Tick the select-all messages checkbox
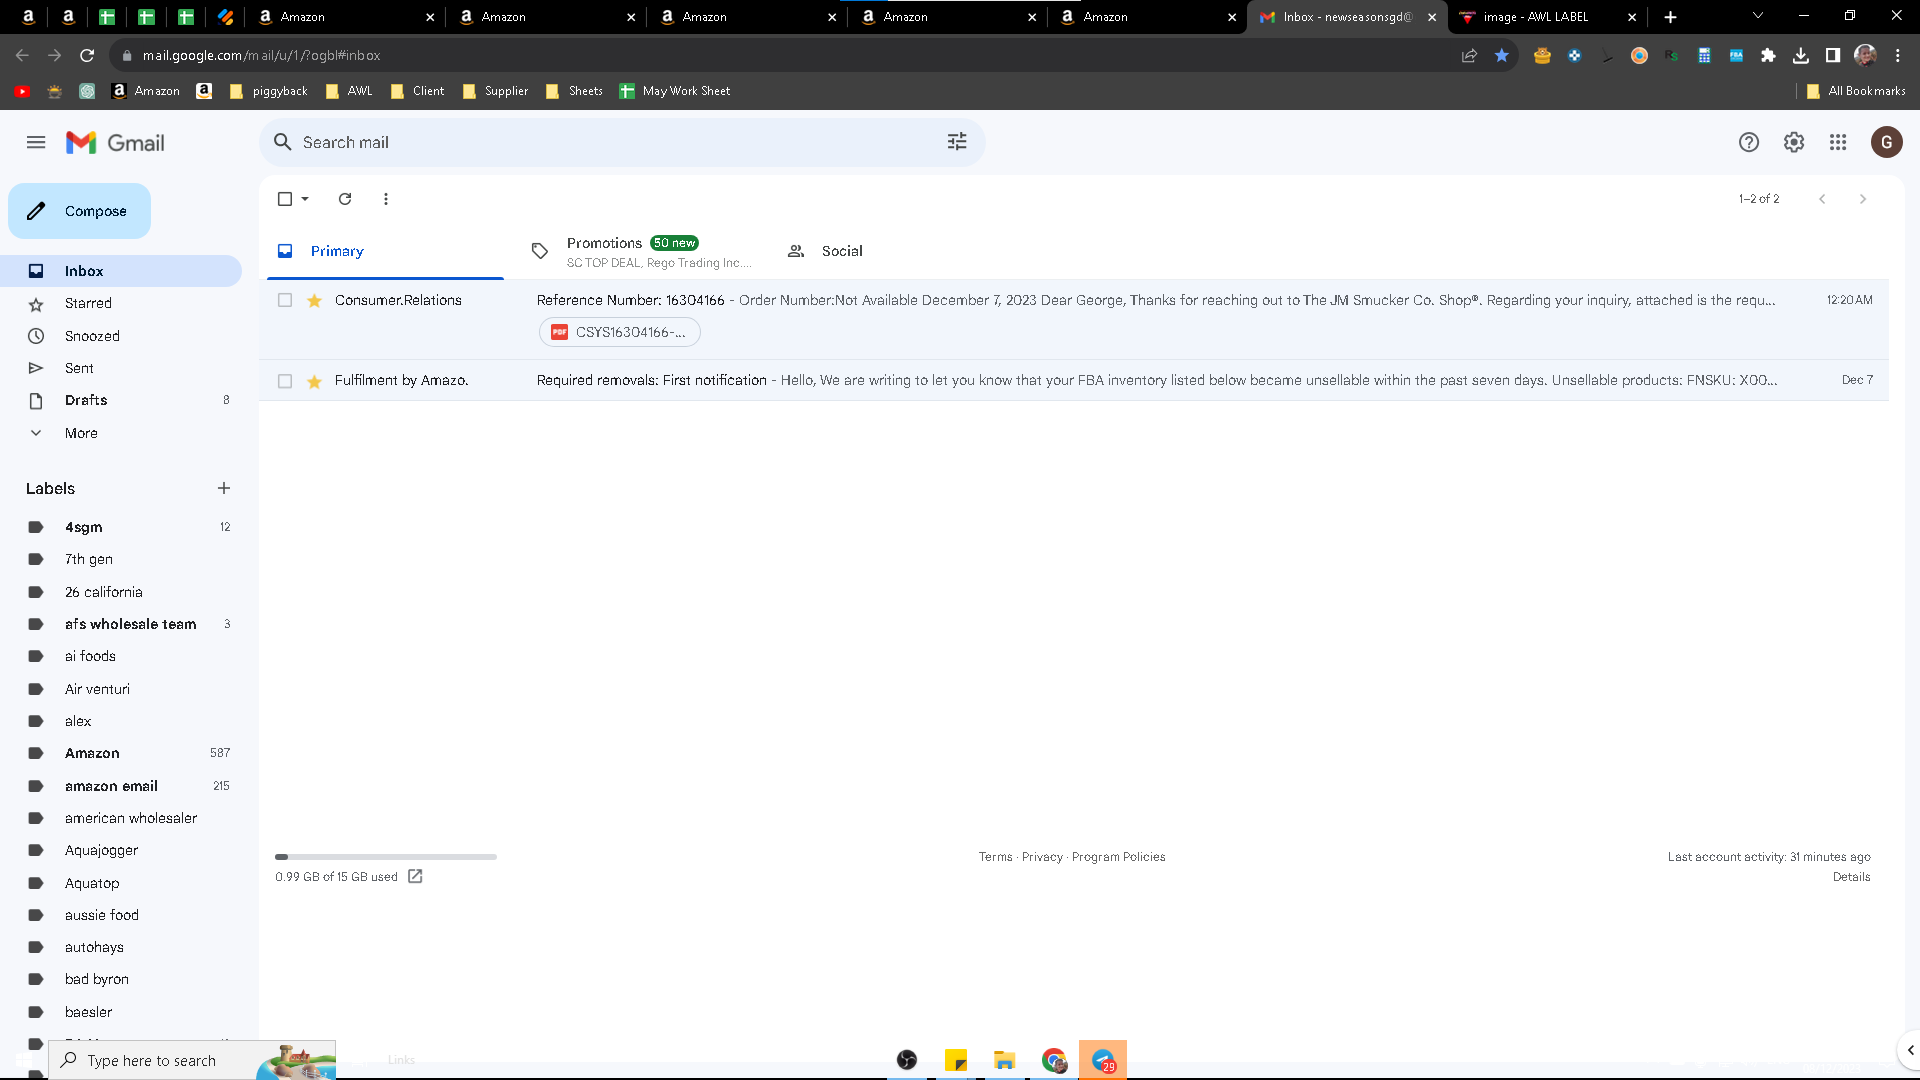This screenshot has height=1080, width=1920. tap(285, 199)
